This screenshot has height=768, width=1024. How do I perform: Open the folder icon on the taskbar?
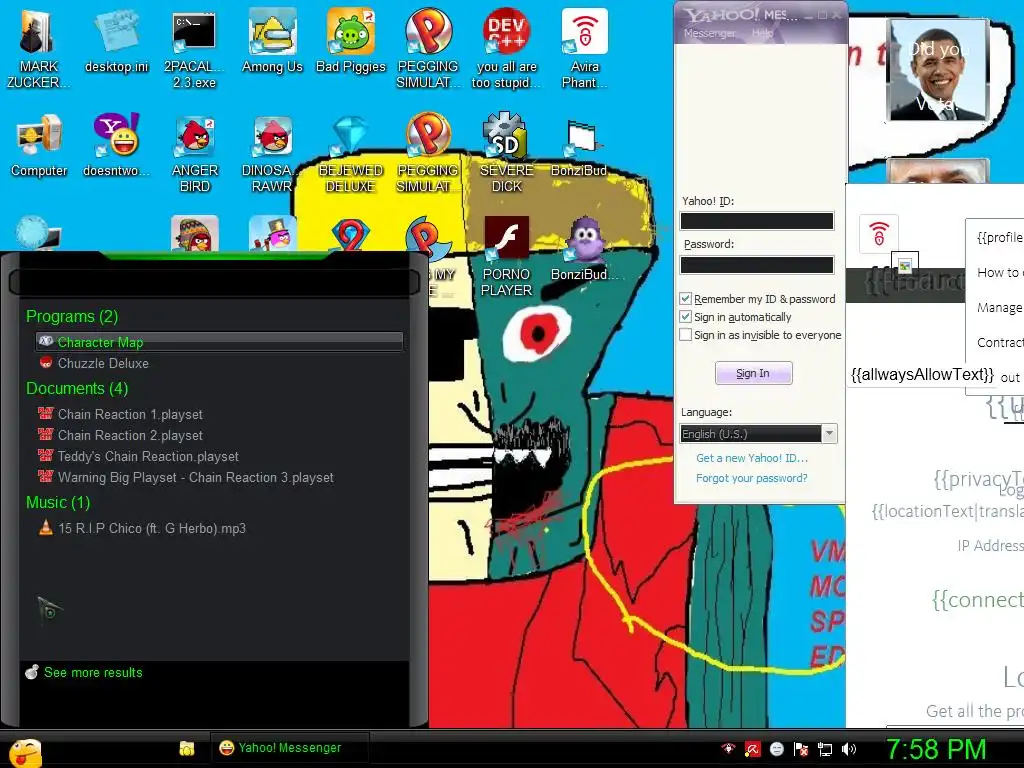pyautogui.click(x=187, y=748)
